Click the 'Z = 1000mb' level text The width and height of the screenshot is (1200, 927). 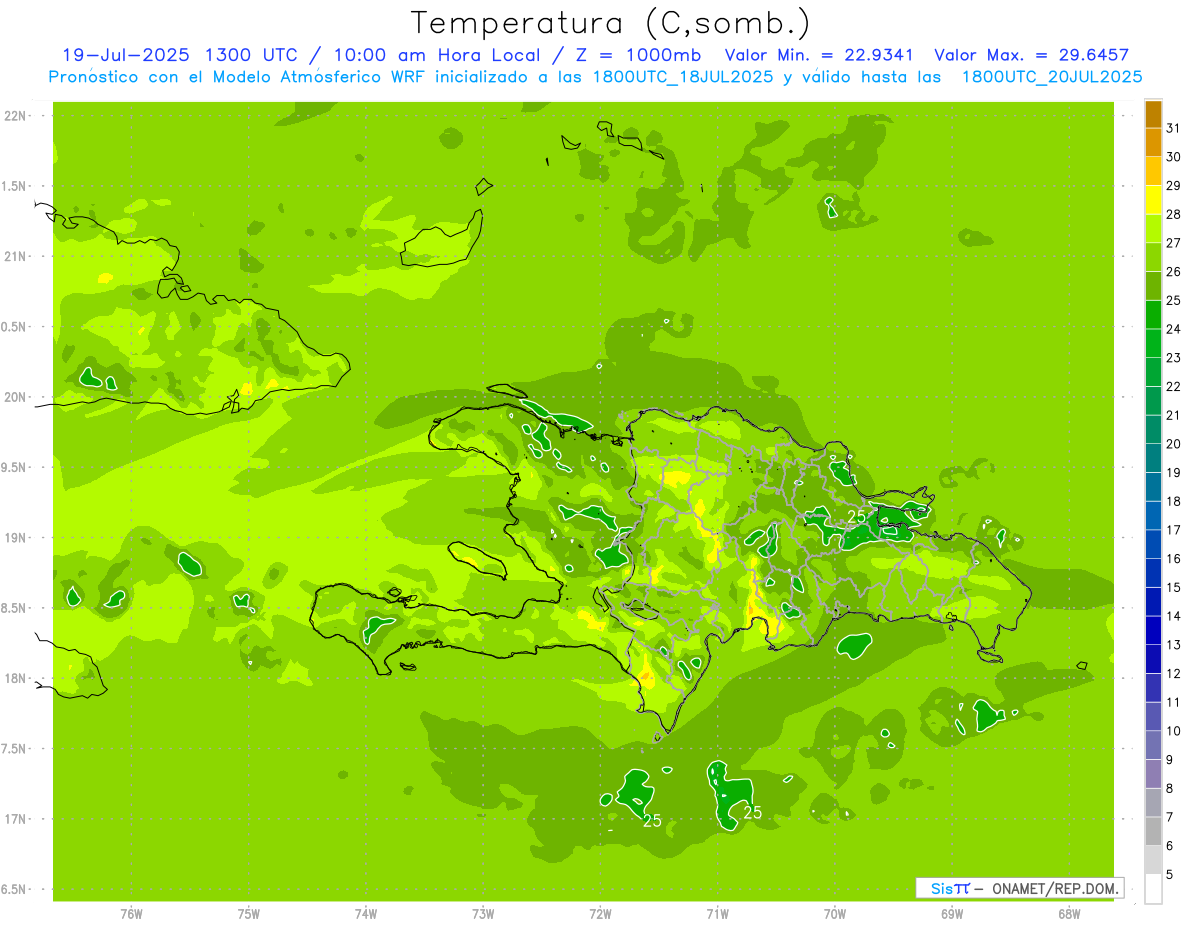tap(635, 55)
